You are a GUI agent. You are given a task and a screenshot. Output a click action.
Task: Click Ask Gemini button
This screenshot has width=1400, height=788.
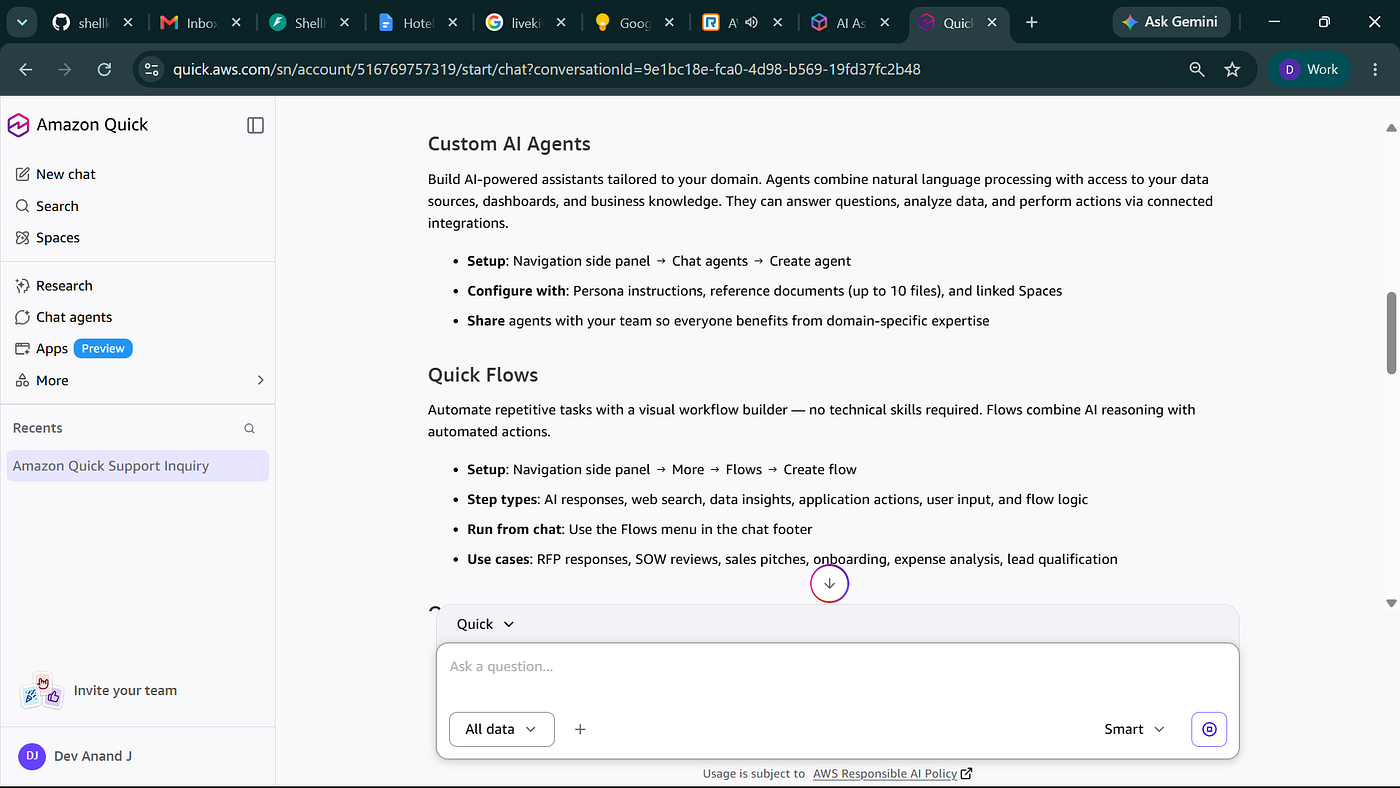[1170, 22]
